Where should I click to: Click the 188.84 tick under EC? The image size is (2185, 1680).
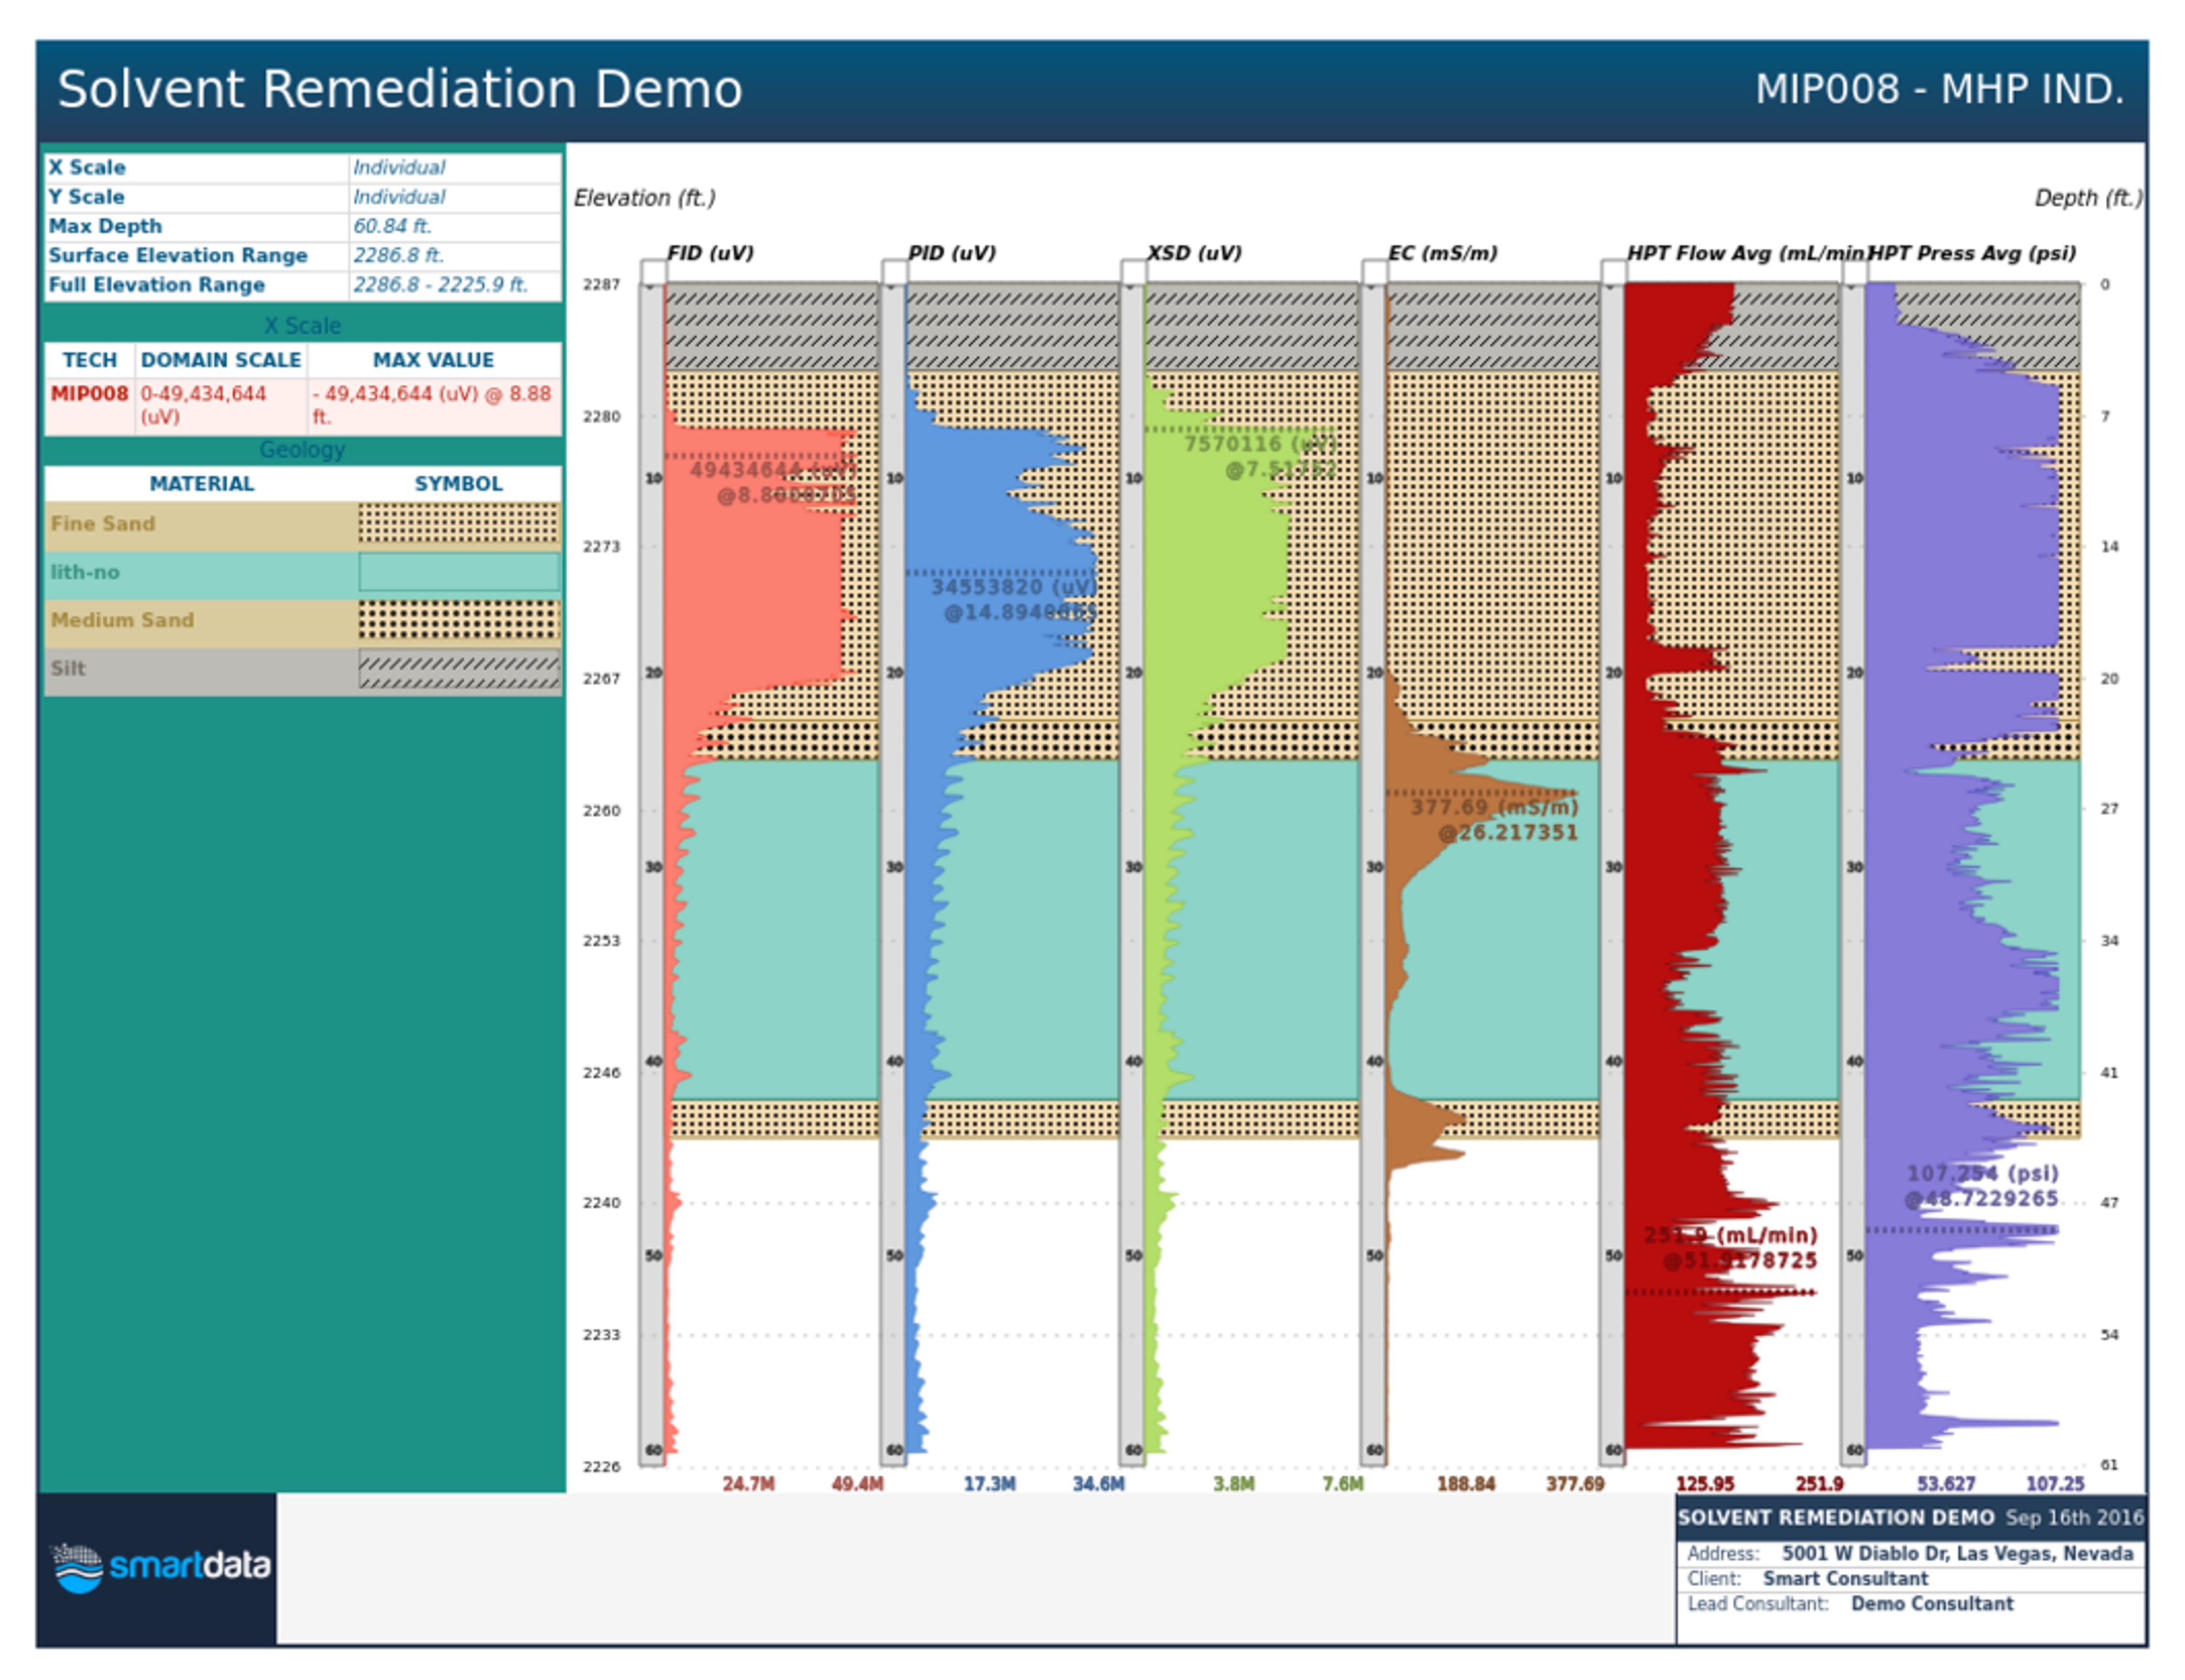tap(1466, 1484)
